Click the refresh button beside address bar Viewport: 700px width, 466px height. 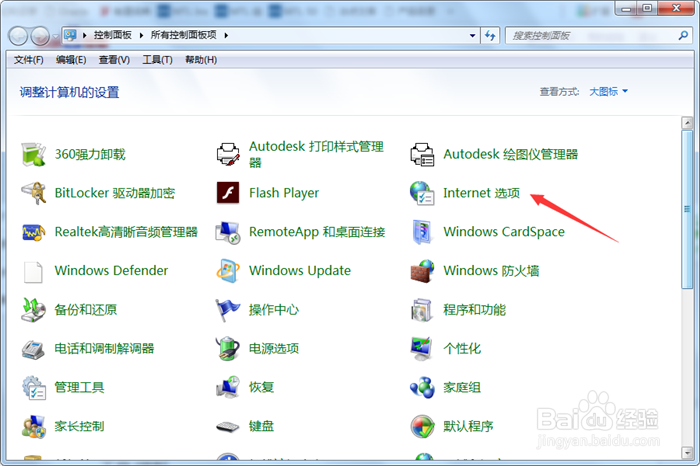pos(490,36)
